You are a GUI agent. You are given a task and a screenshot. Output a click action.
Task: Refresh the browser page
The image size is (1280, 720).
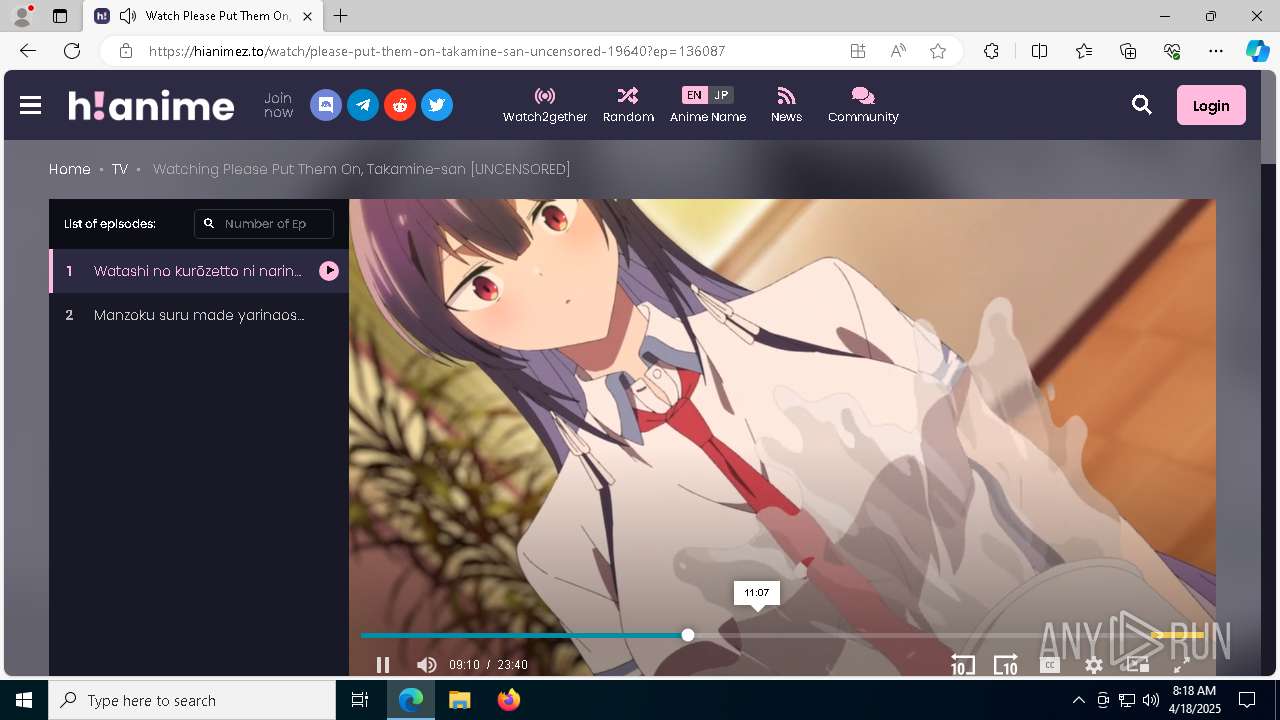pyautogui.click(x=72, y=51)
